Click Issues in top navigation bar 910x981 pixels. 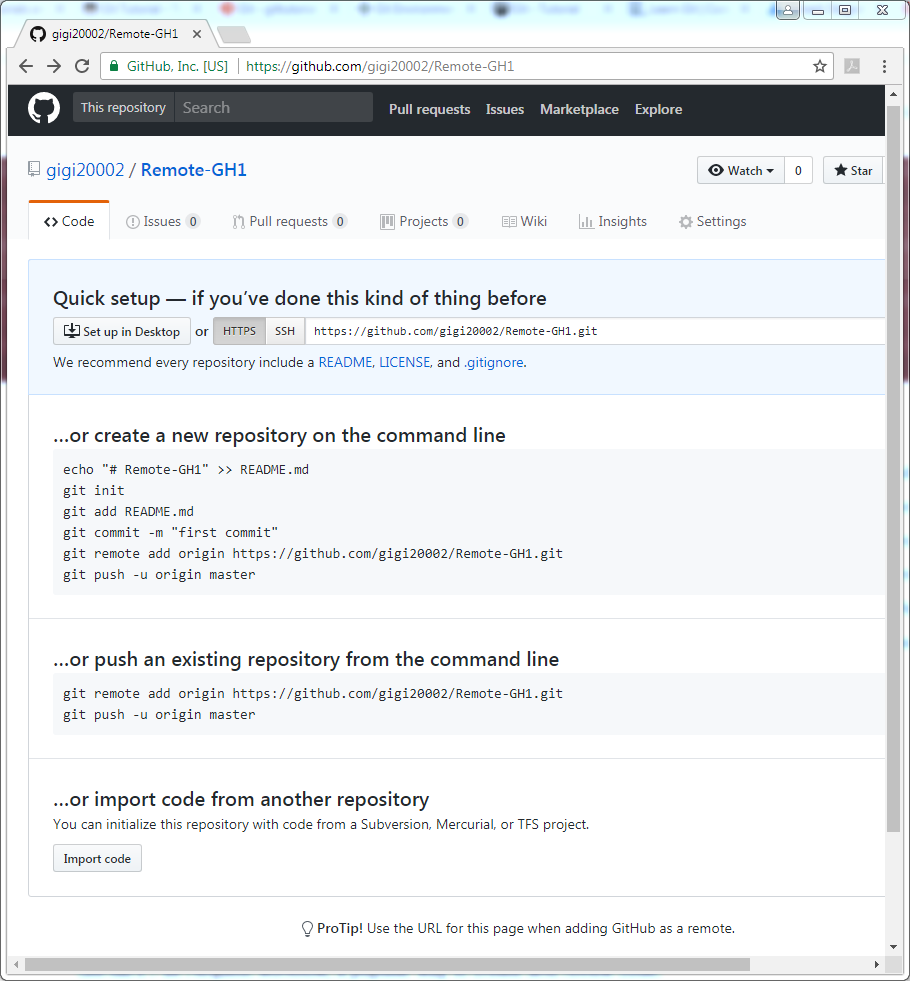pos(505,109)
